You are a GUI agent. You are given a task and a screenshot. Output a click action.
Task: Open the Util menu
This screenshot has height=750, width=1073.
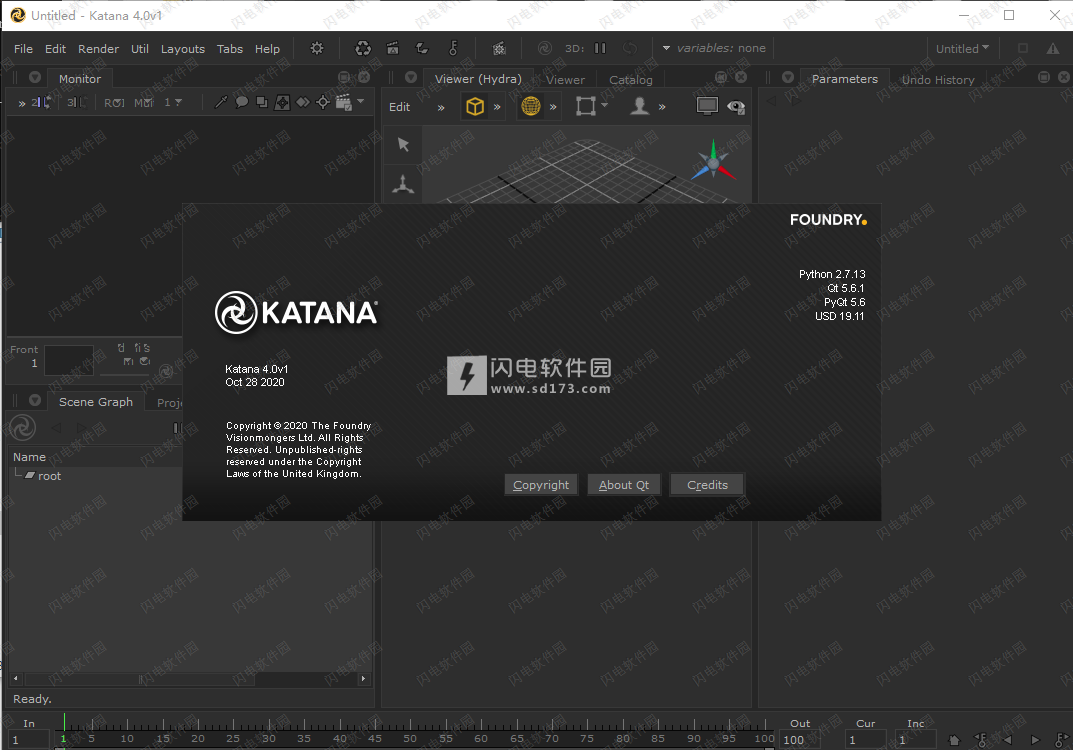click(140, 49)
